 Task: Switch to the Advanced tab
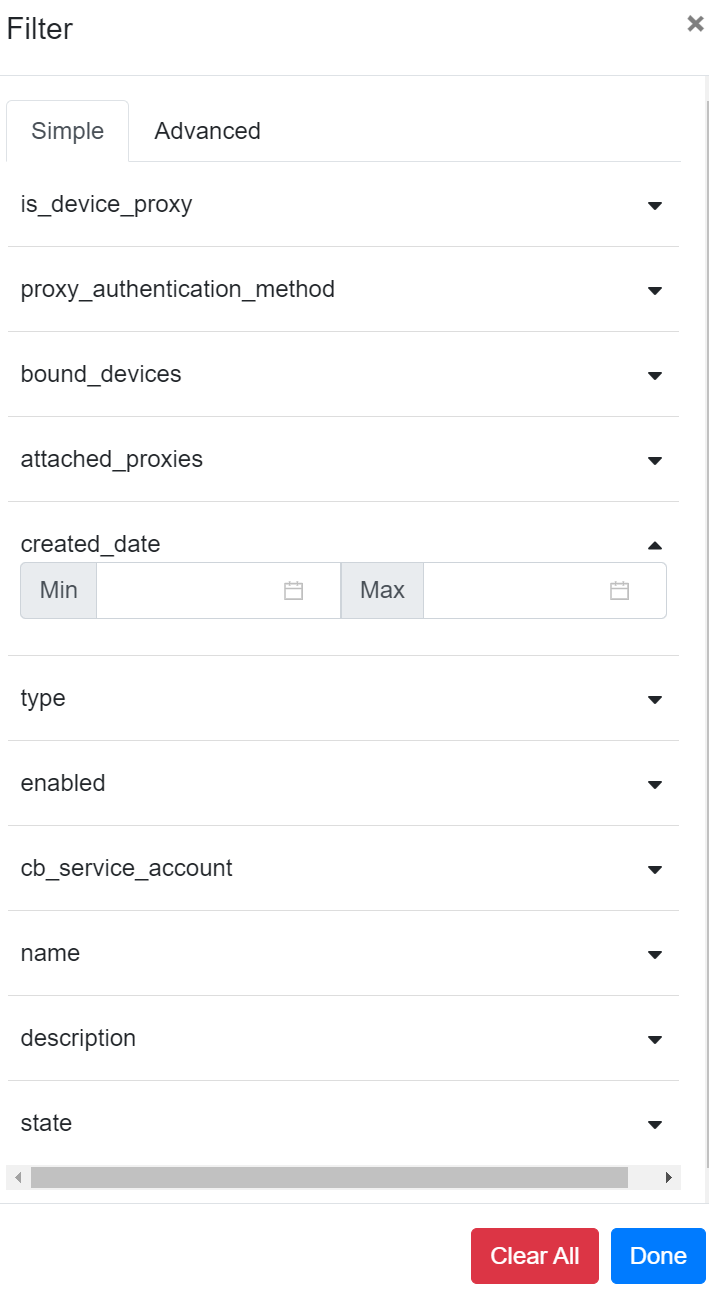[x=207, y=131]
